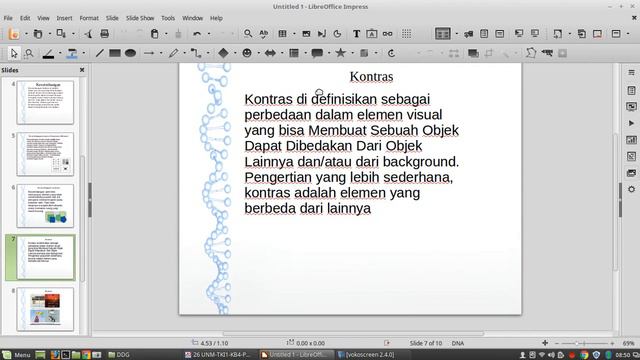Click the Display Grid dotted icon
Screen dimensions: 640x360
point(407,34)
